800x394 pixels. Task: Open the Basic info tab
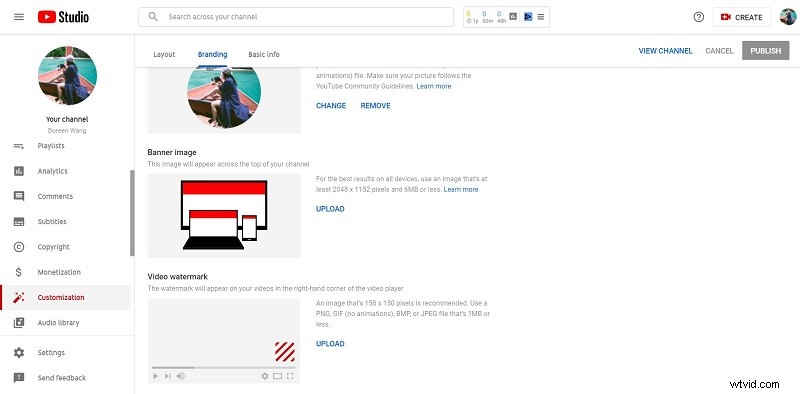point(264,54)
